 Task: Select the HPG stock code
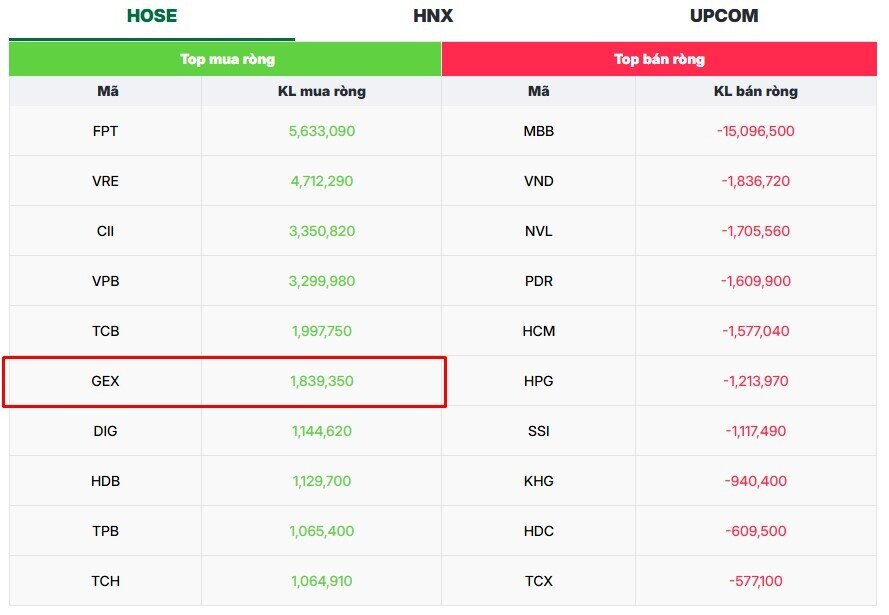point(539,381)
